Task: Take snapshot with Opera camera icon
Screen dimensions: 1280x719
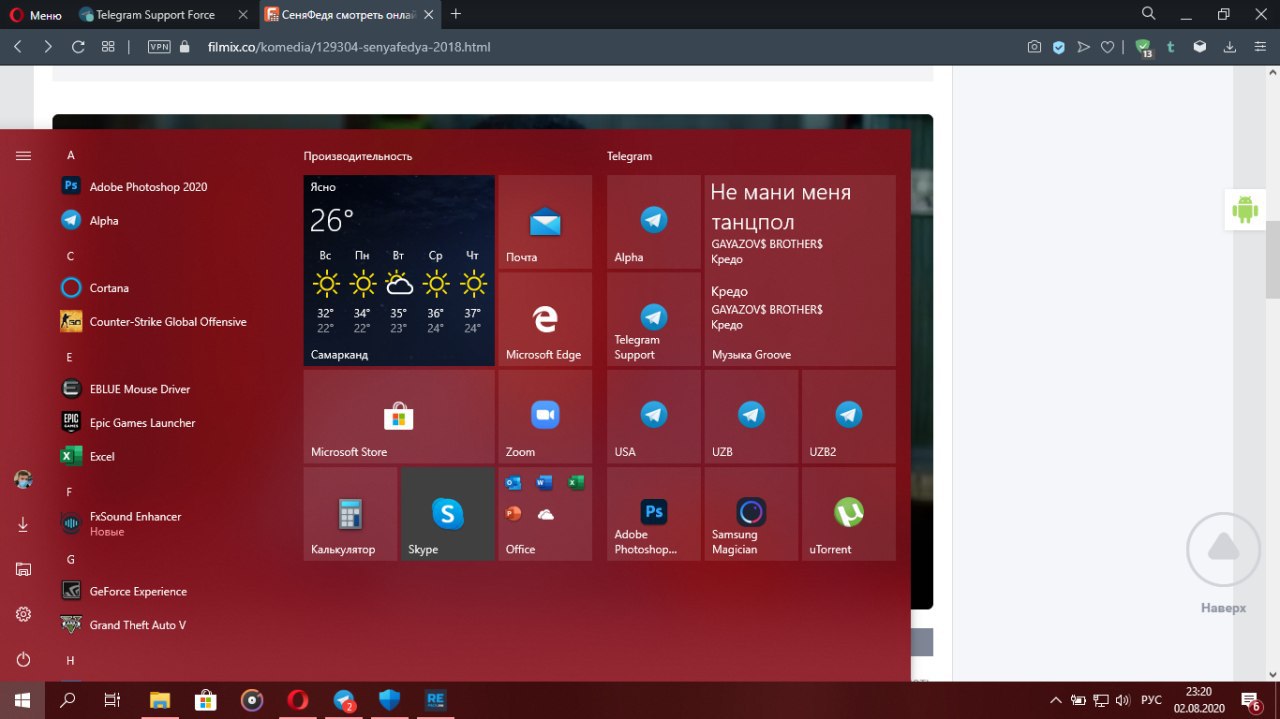Action: click(x=1034, y=47)
